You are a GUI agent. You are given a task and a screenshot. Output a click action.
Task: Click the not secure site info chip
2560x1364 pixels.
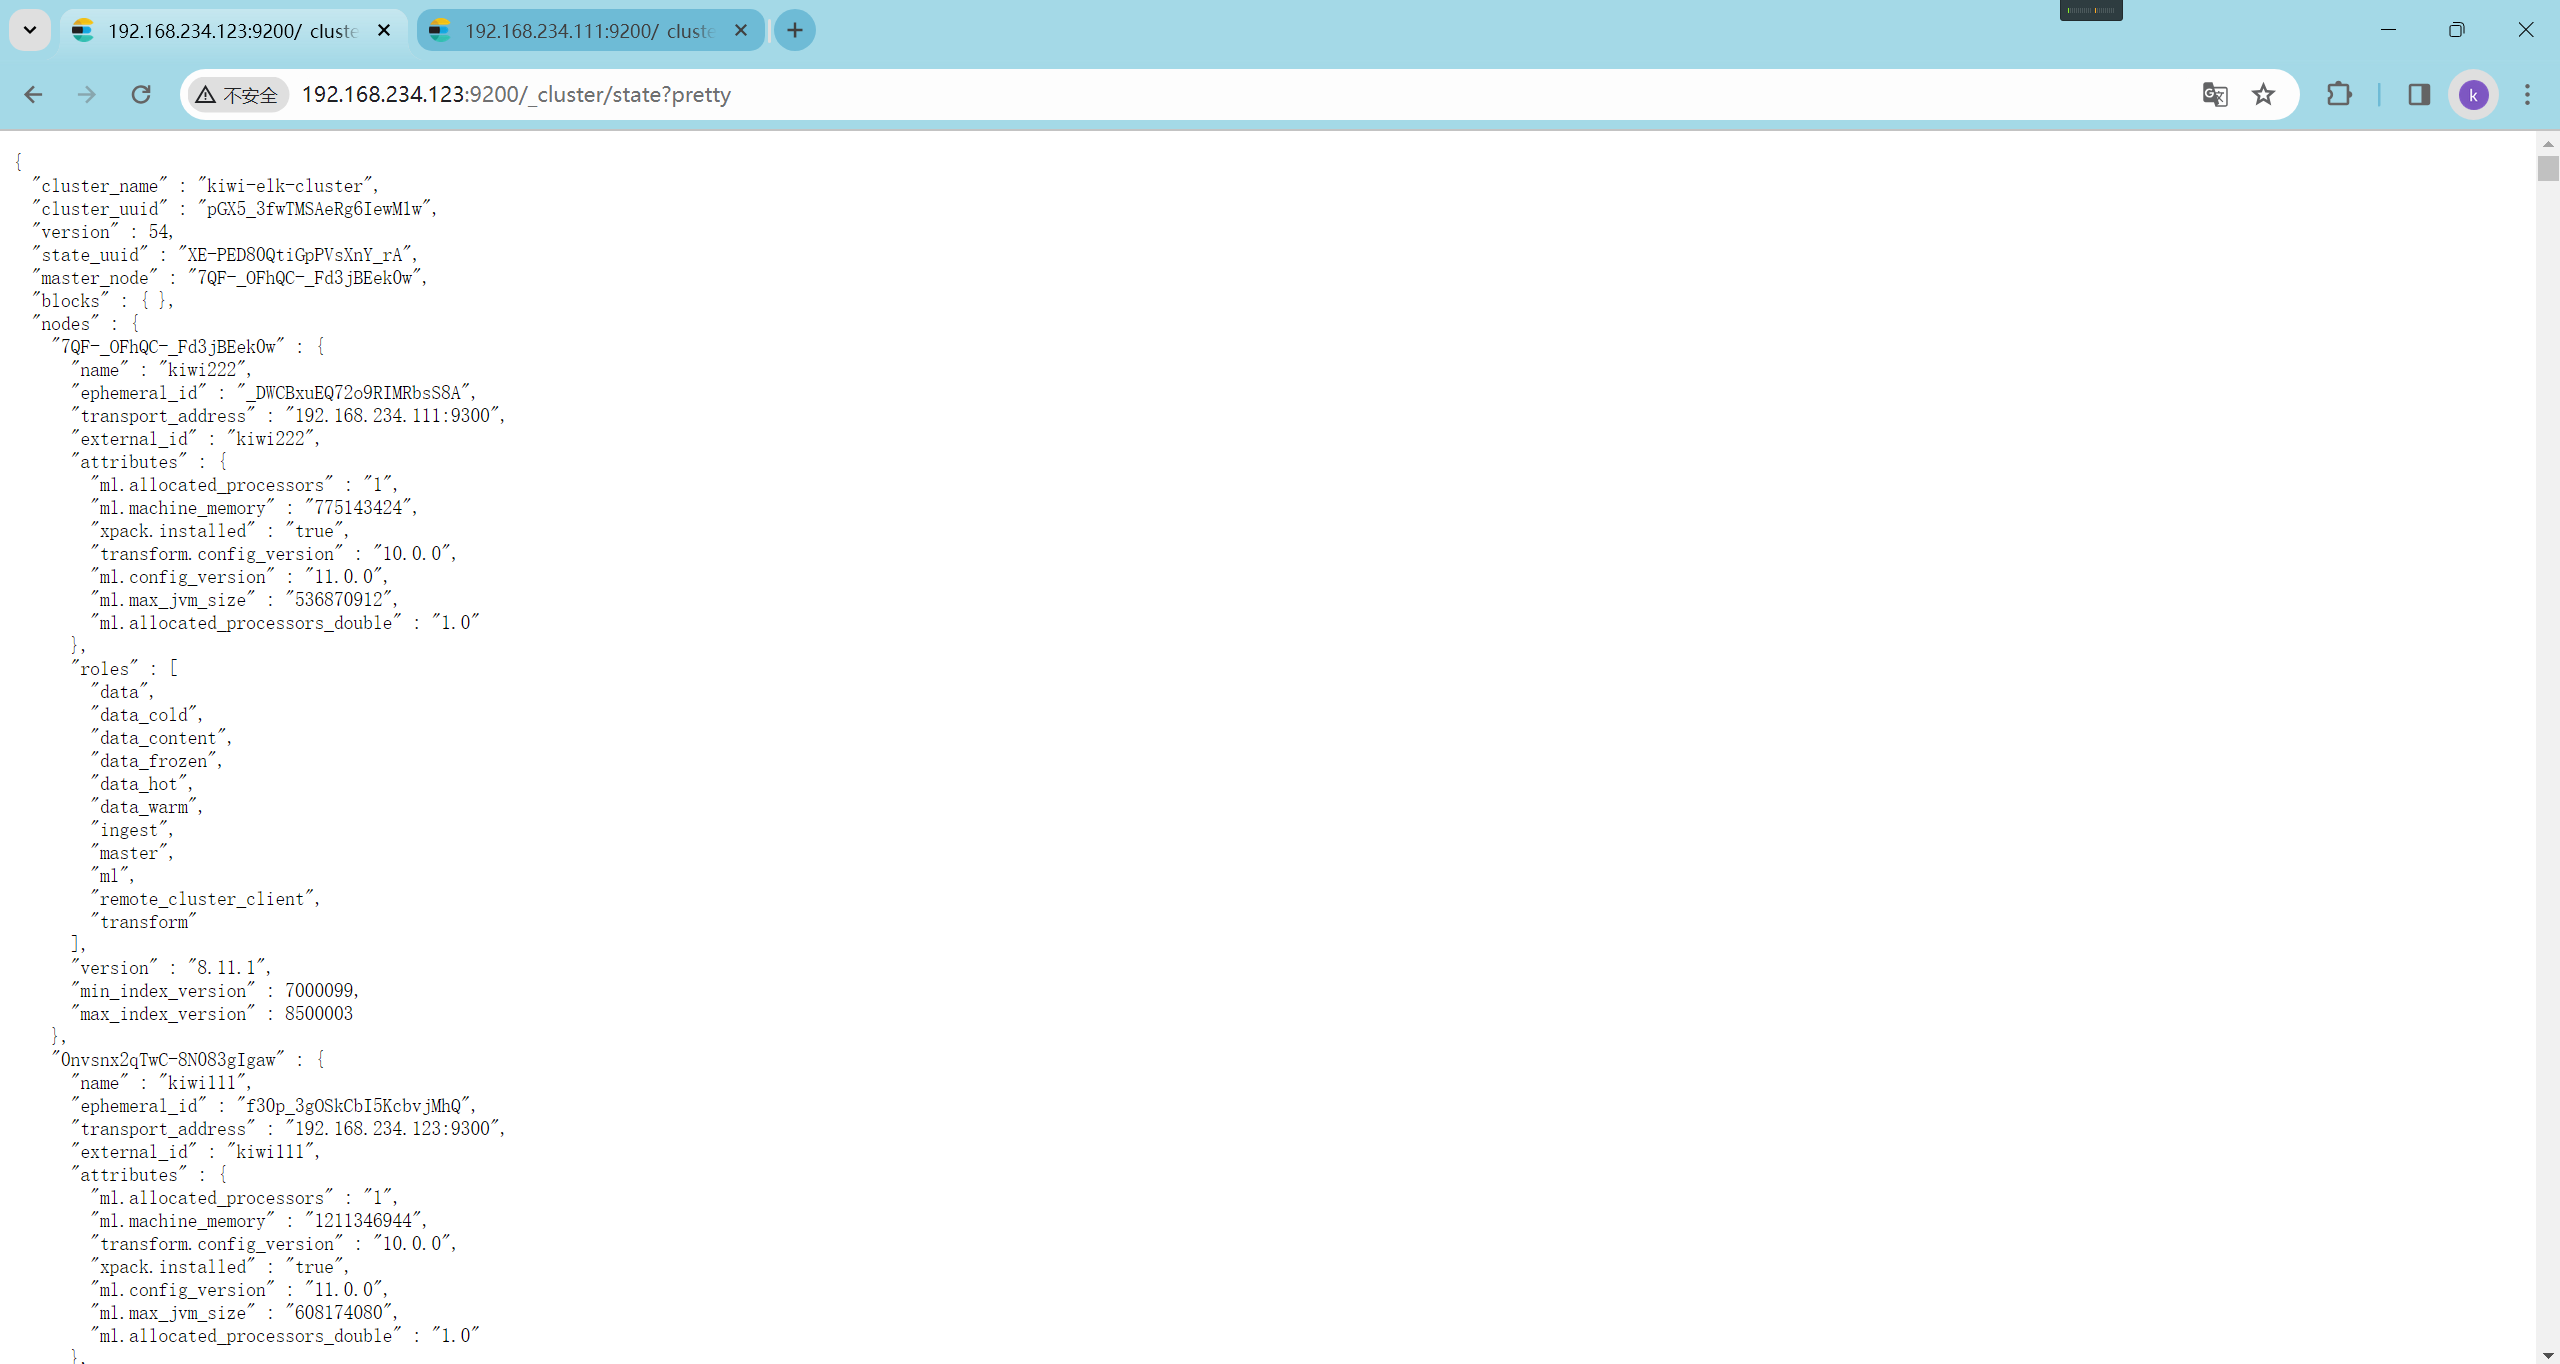pyautogui.click(x=238, y=94)
